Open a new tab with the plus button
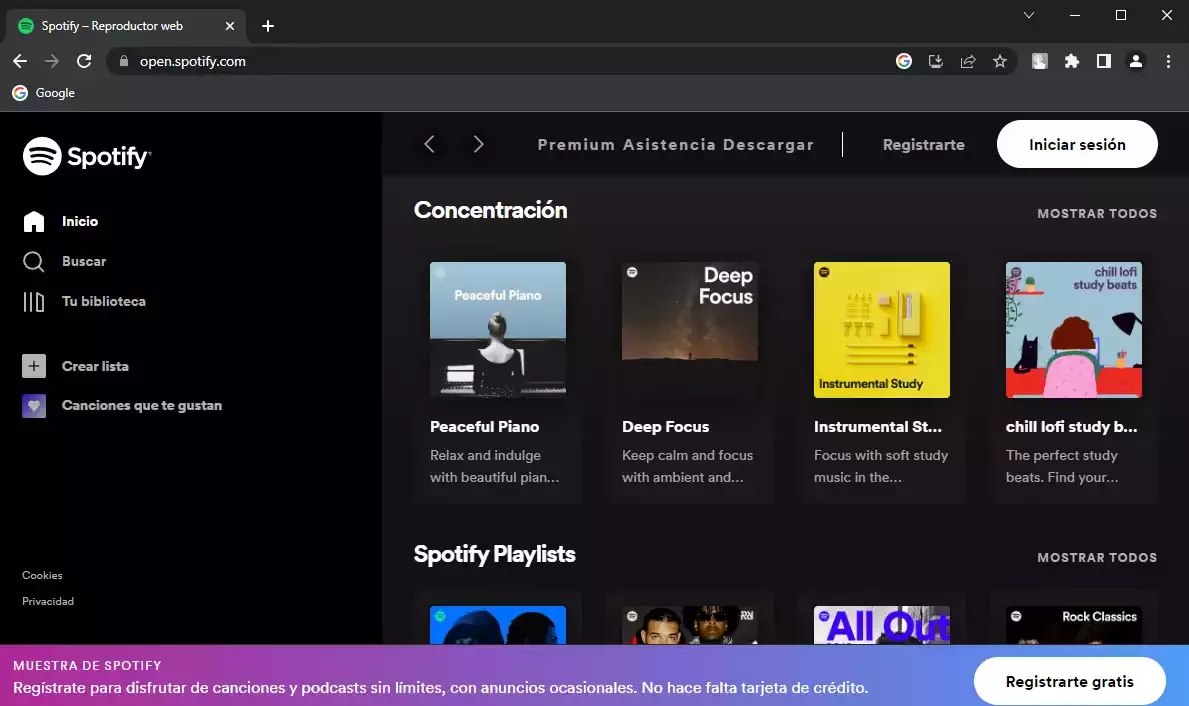This screenshot has width=1189, height=706. [268, 26]
